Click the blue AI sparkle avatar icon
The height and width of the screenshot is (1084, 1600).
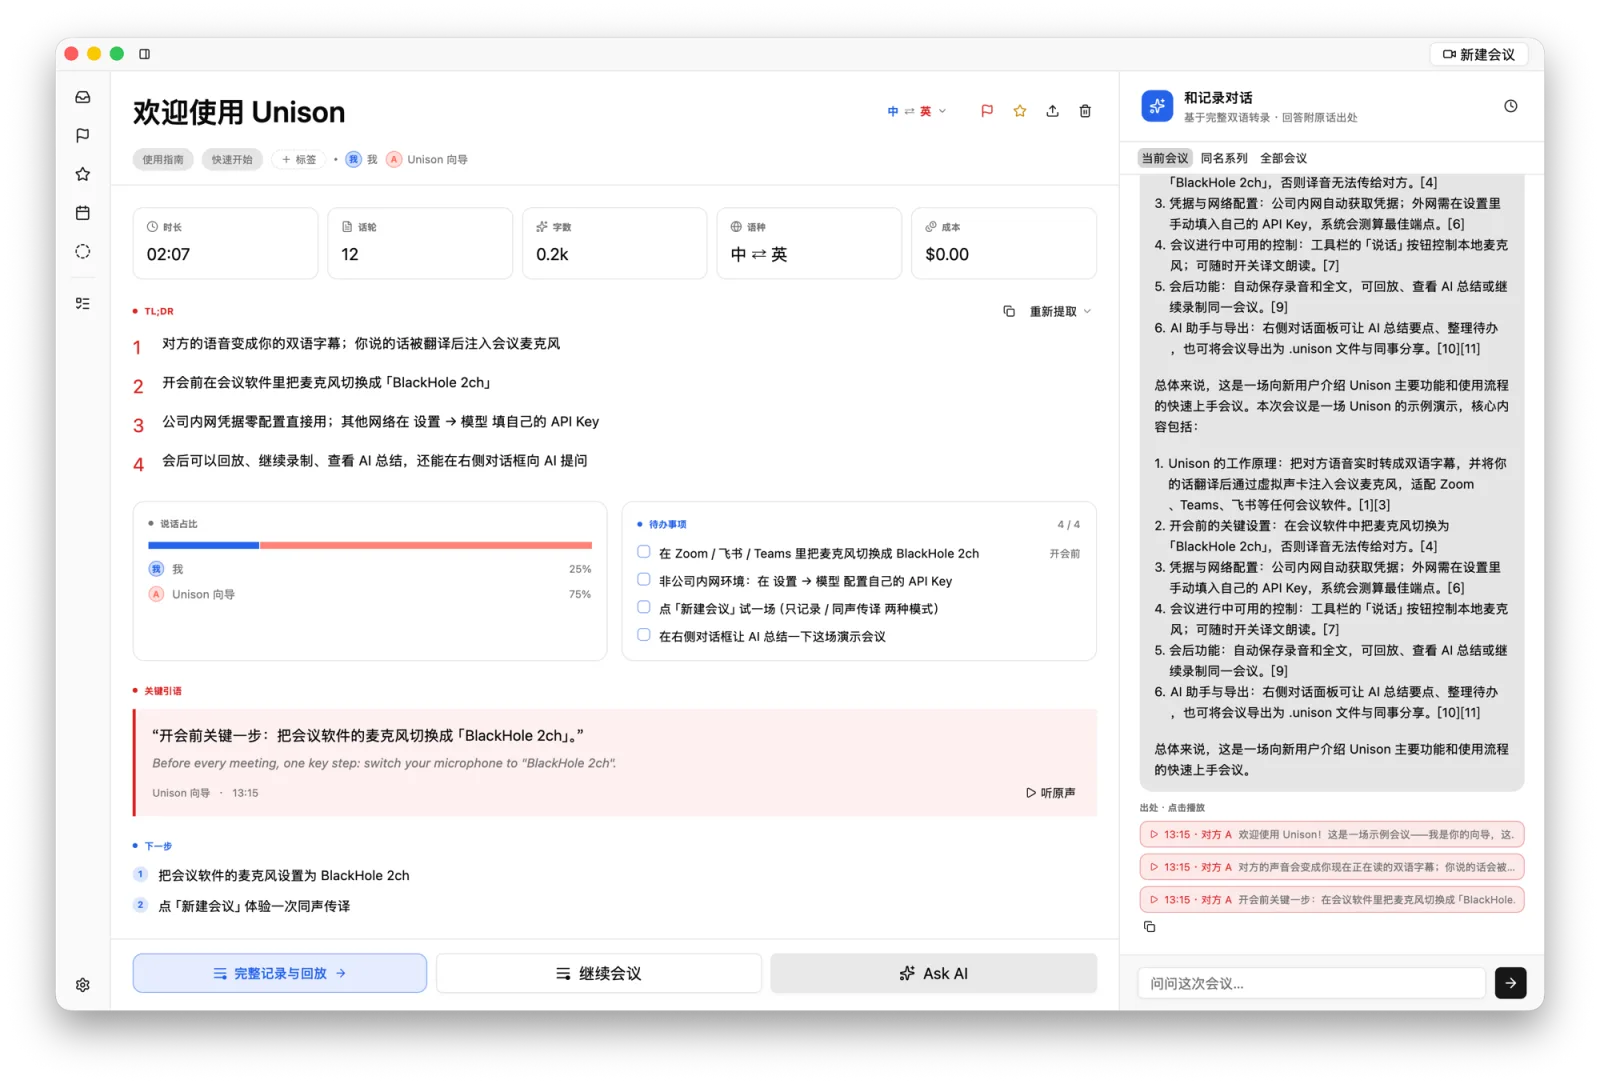pos(1157,106)
